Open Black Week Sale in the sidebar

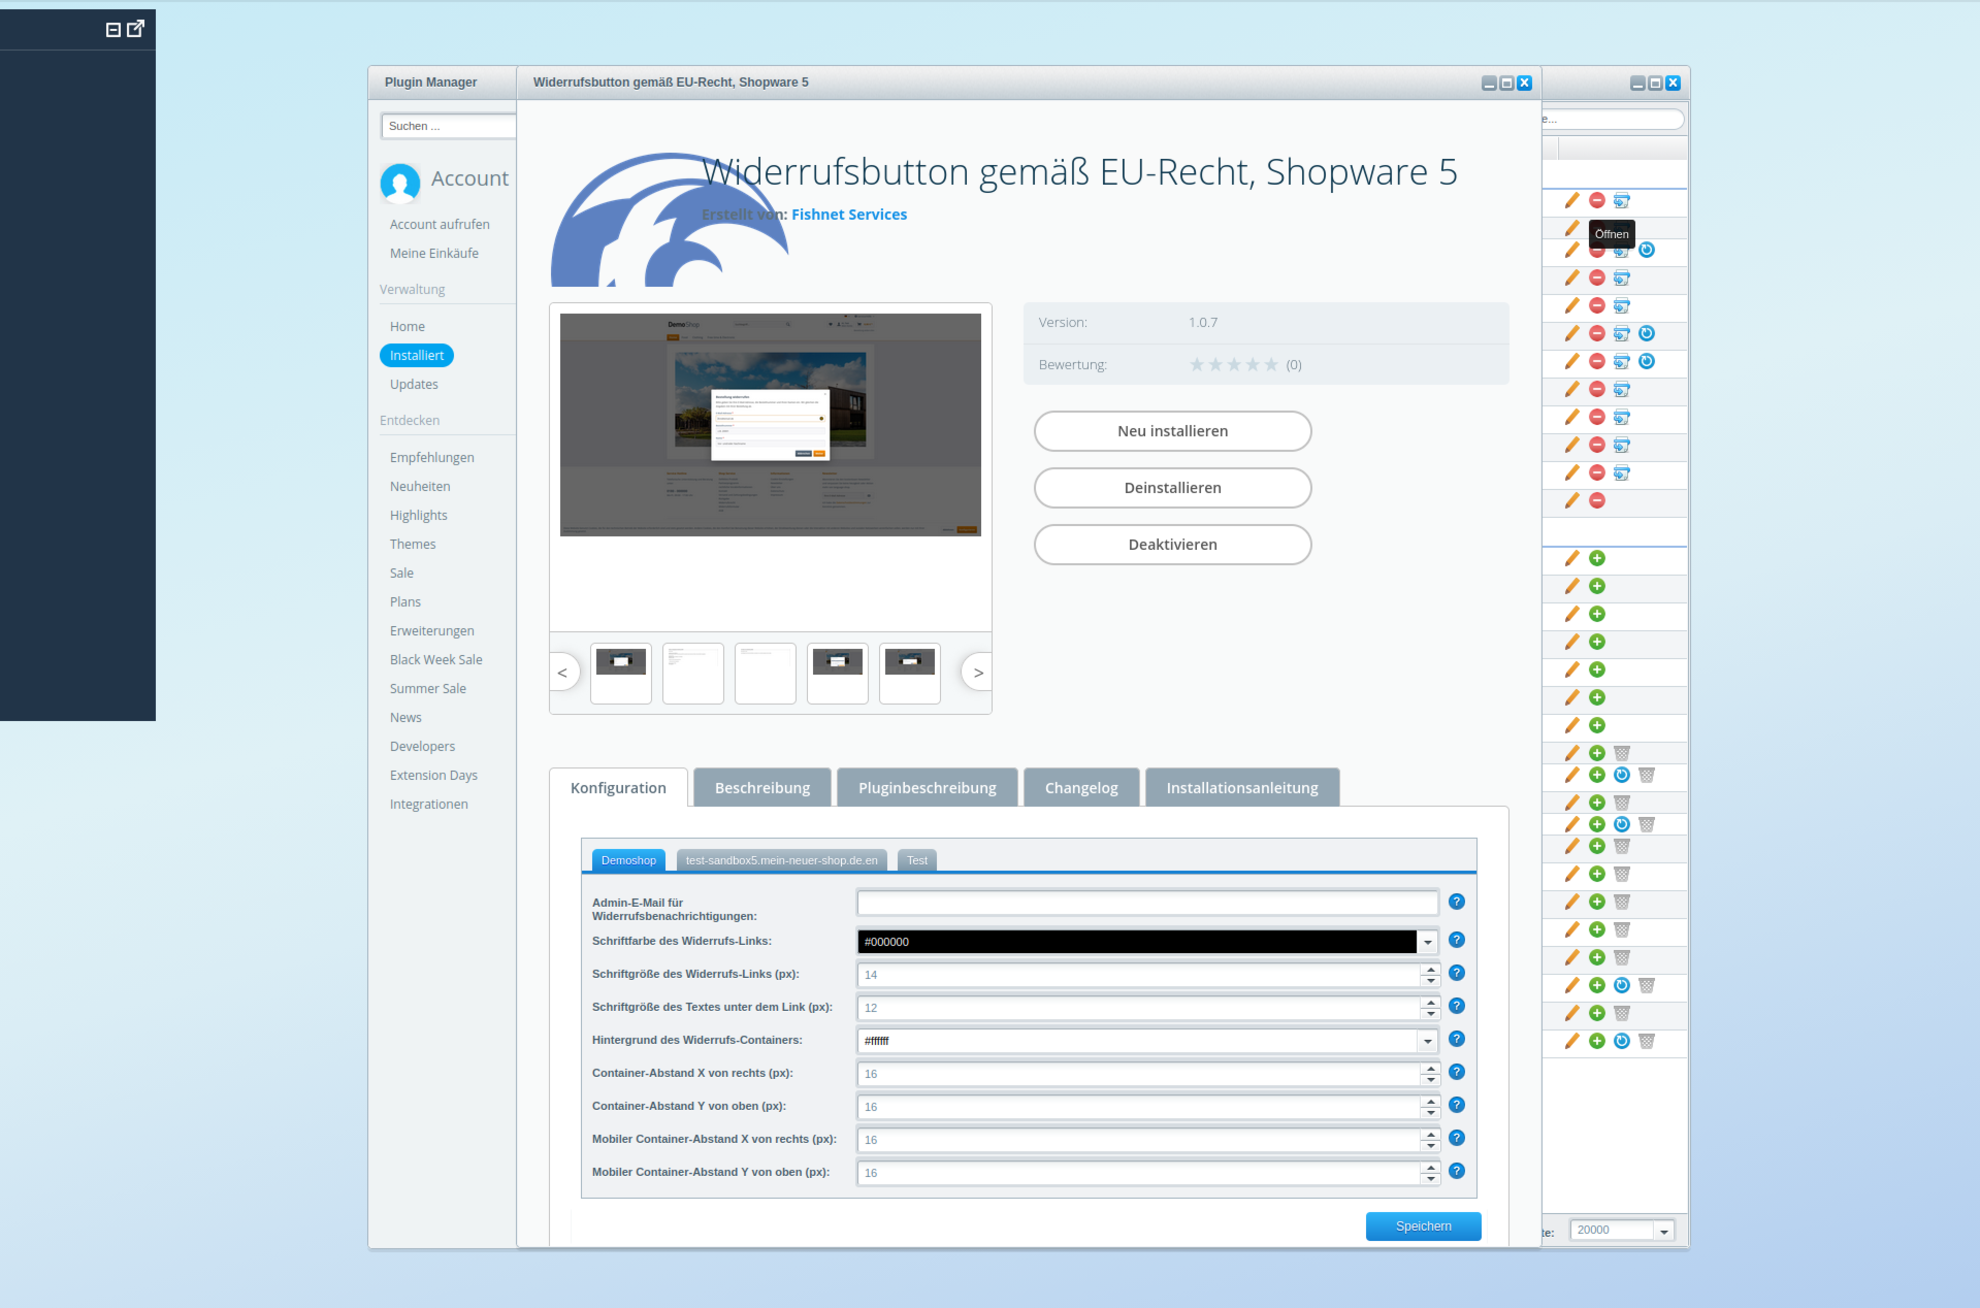pyautogui.click(x=436, y=659)
